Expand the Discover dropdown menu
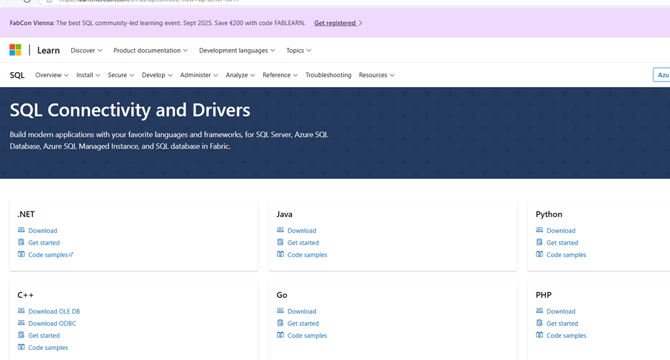 pyautogui.click(x=86, y=50)
